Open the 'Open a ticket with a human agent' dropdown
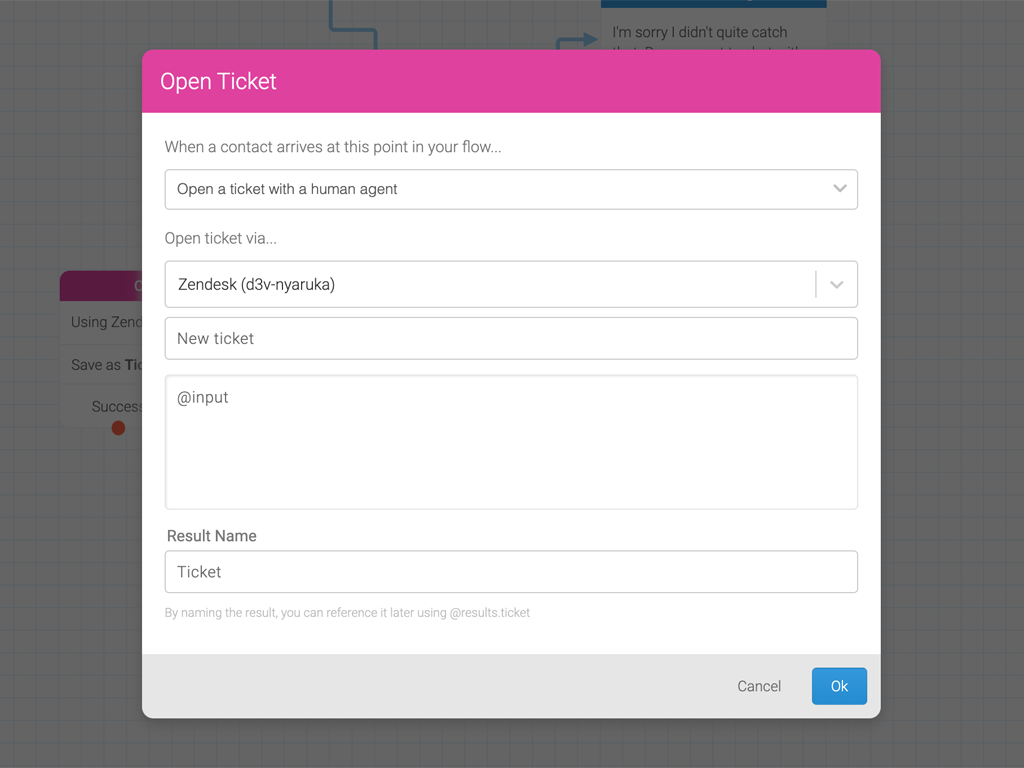Image resolution: width=1024 pixels, height=768 pixels. pos(511,189)
